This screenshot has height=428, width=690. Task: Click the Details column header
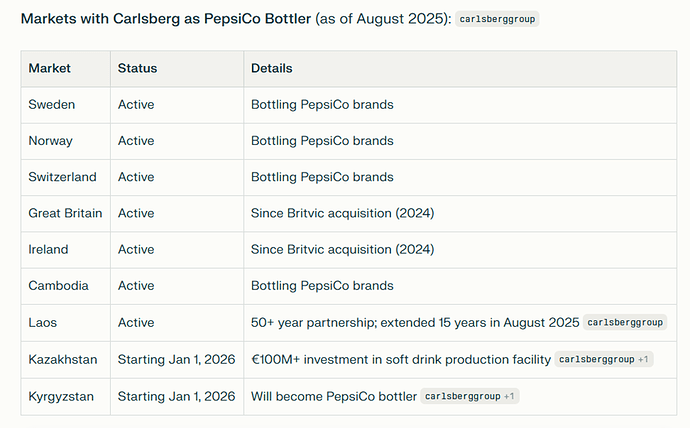tap(271, 68)
